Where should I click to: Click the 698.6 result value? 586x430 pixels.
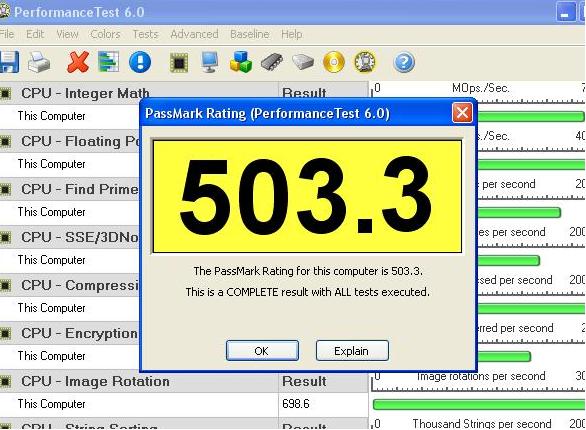[296, 404]
